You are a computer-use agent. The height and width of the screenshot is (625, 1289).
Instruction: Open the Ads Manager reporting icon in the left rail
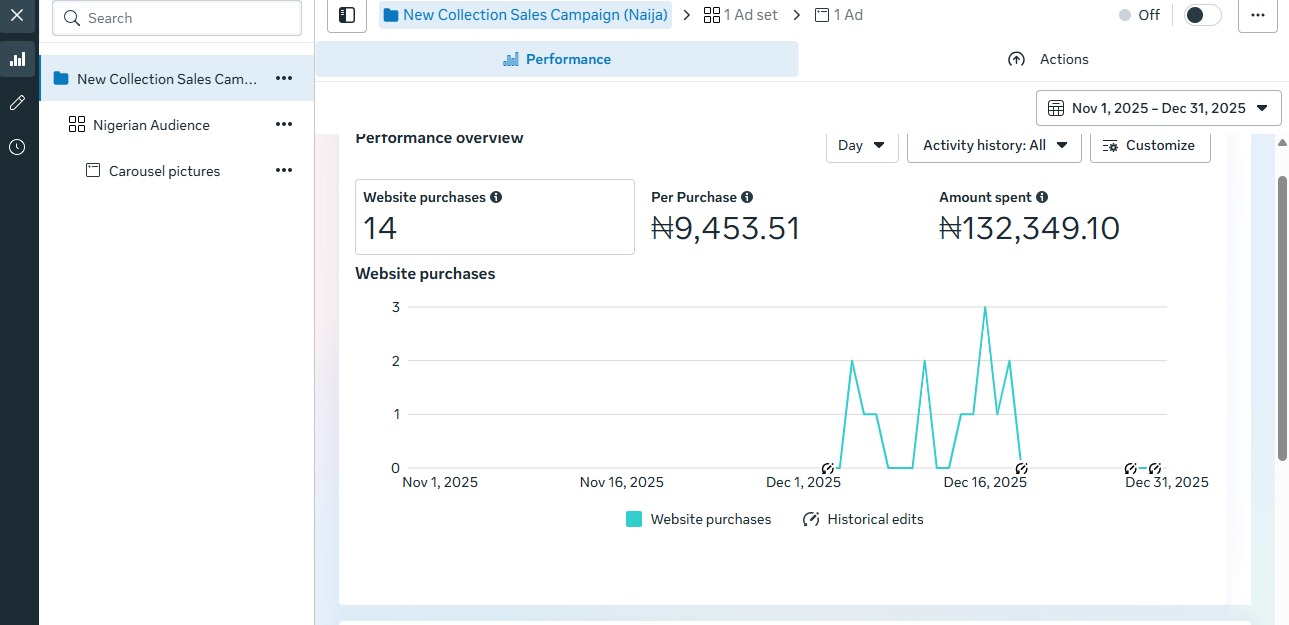point(17,59)
